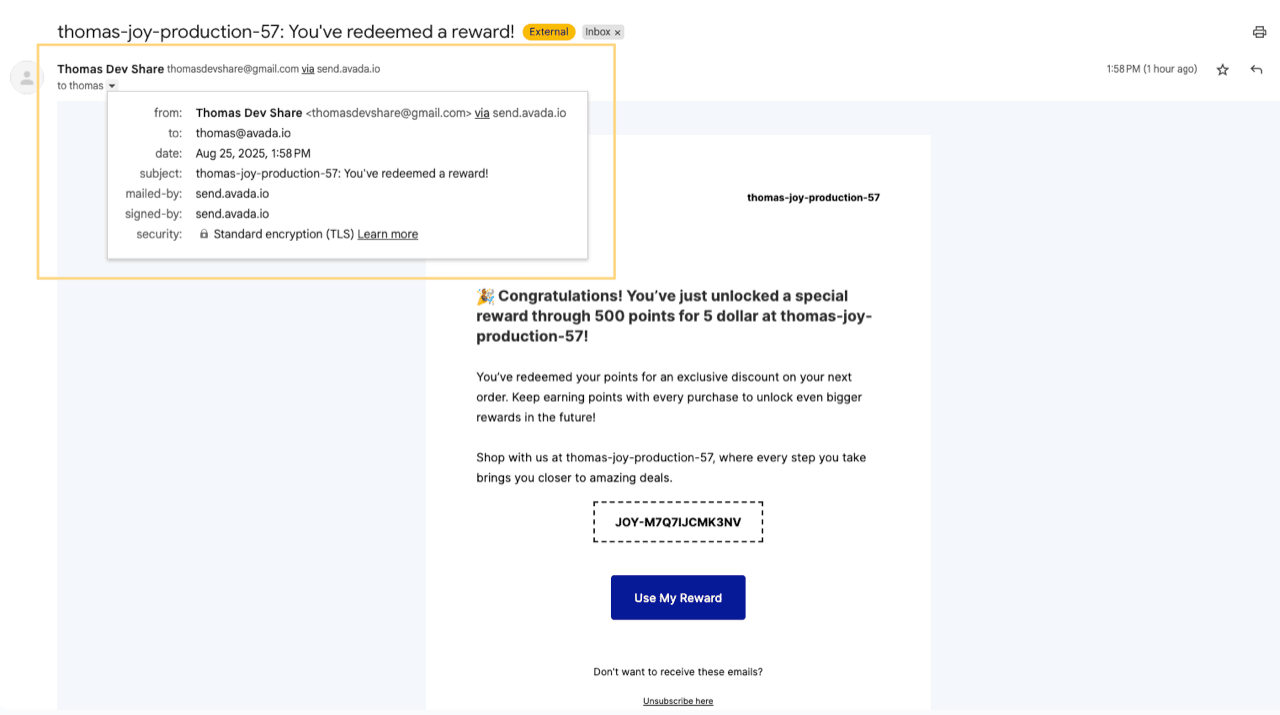This screenshot has height=715, width=1280.
Task: Select the JOY-M7Q7IJCMK3NV coupon code box
Action: [x=678, y=522]
